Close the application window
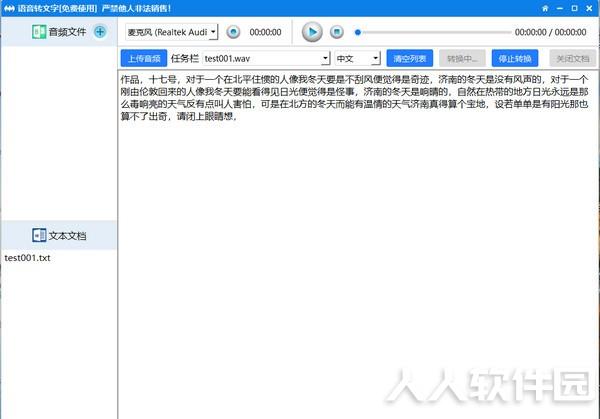600x419 pixels. pos(589,8)
